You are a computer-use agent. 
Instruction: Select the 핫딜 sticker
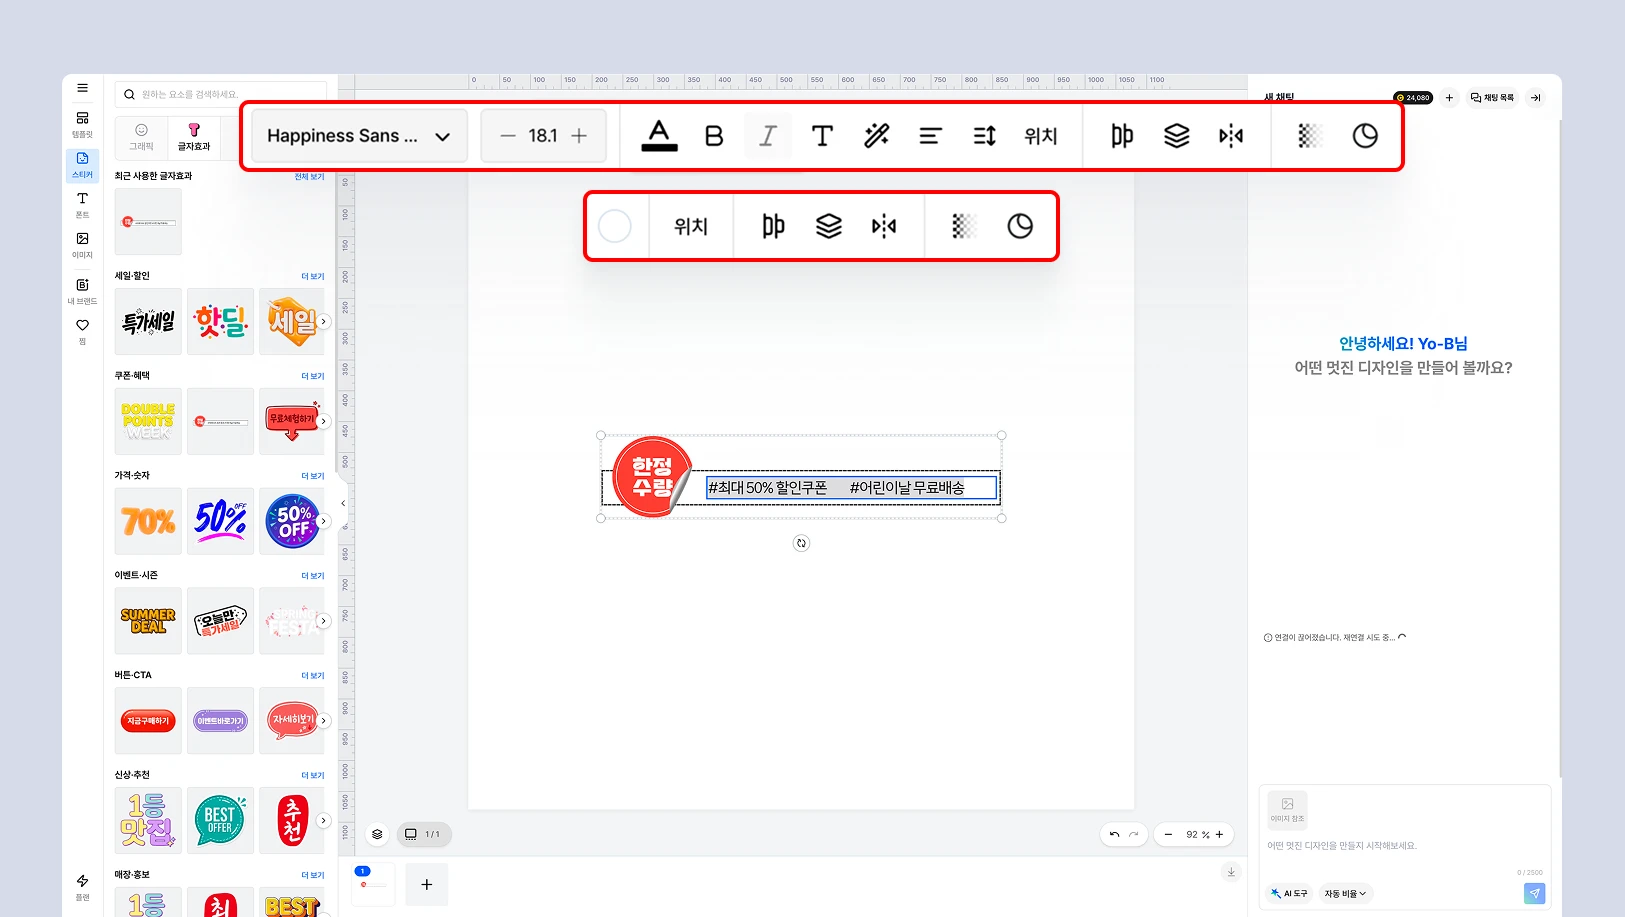click(220, 321)
